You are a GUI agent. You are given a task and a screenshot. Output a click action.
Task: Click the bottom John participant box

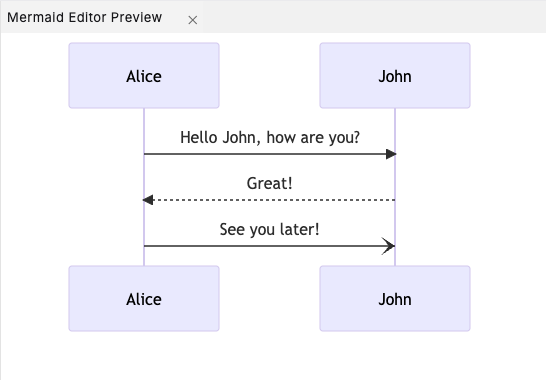tap(395, 298)
